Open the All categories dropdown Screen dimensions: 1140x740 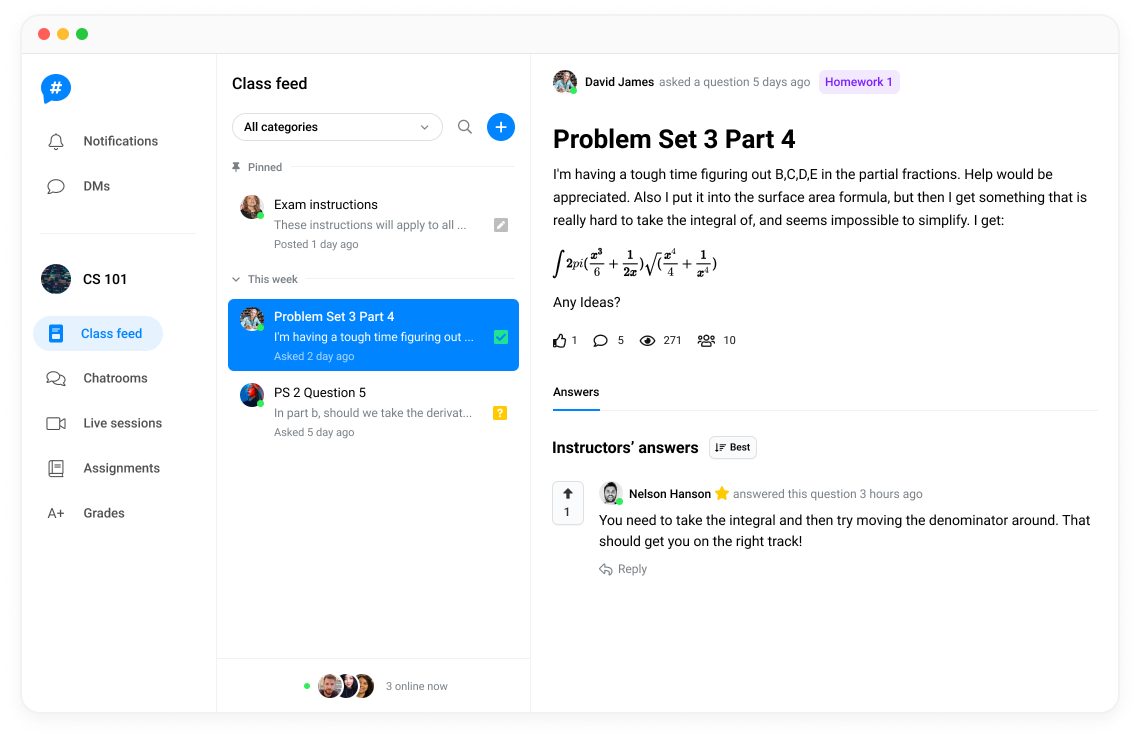click(x=337, y=127)
